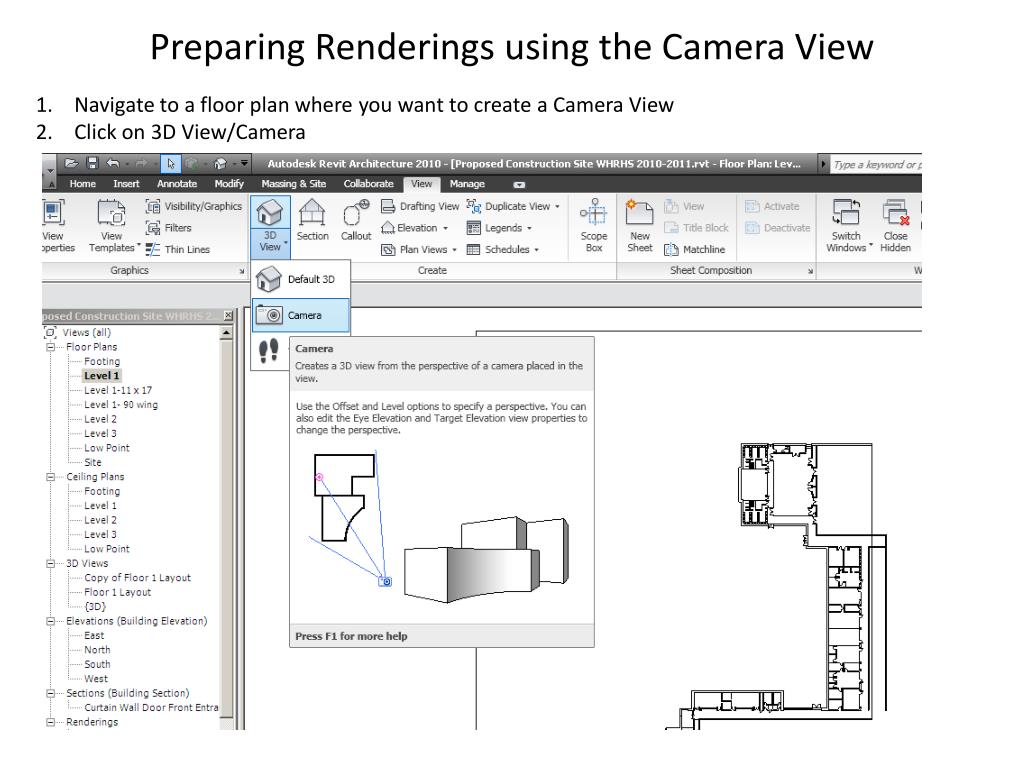The image size is (1024, 768).
Task: Close the Project Browser panel
Action: tap(228, 316)
